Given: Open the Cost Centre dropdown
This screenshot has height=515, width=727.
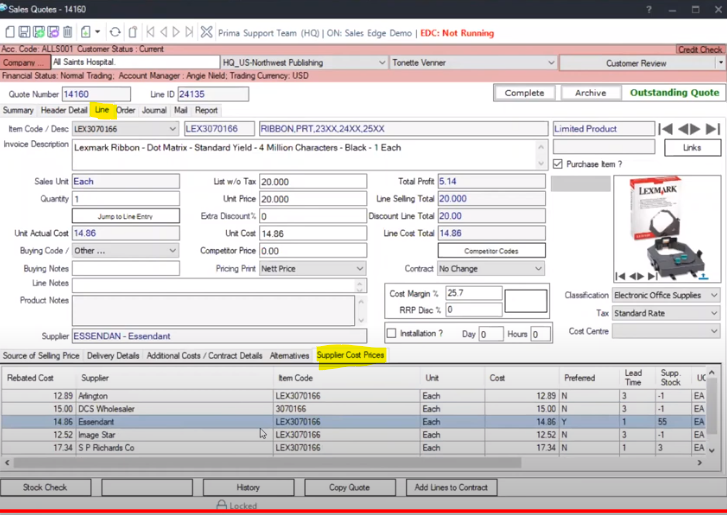Looking at the screenshot, I should coord(714,331).
